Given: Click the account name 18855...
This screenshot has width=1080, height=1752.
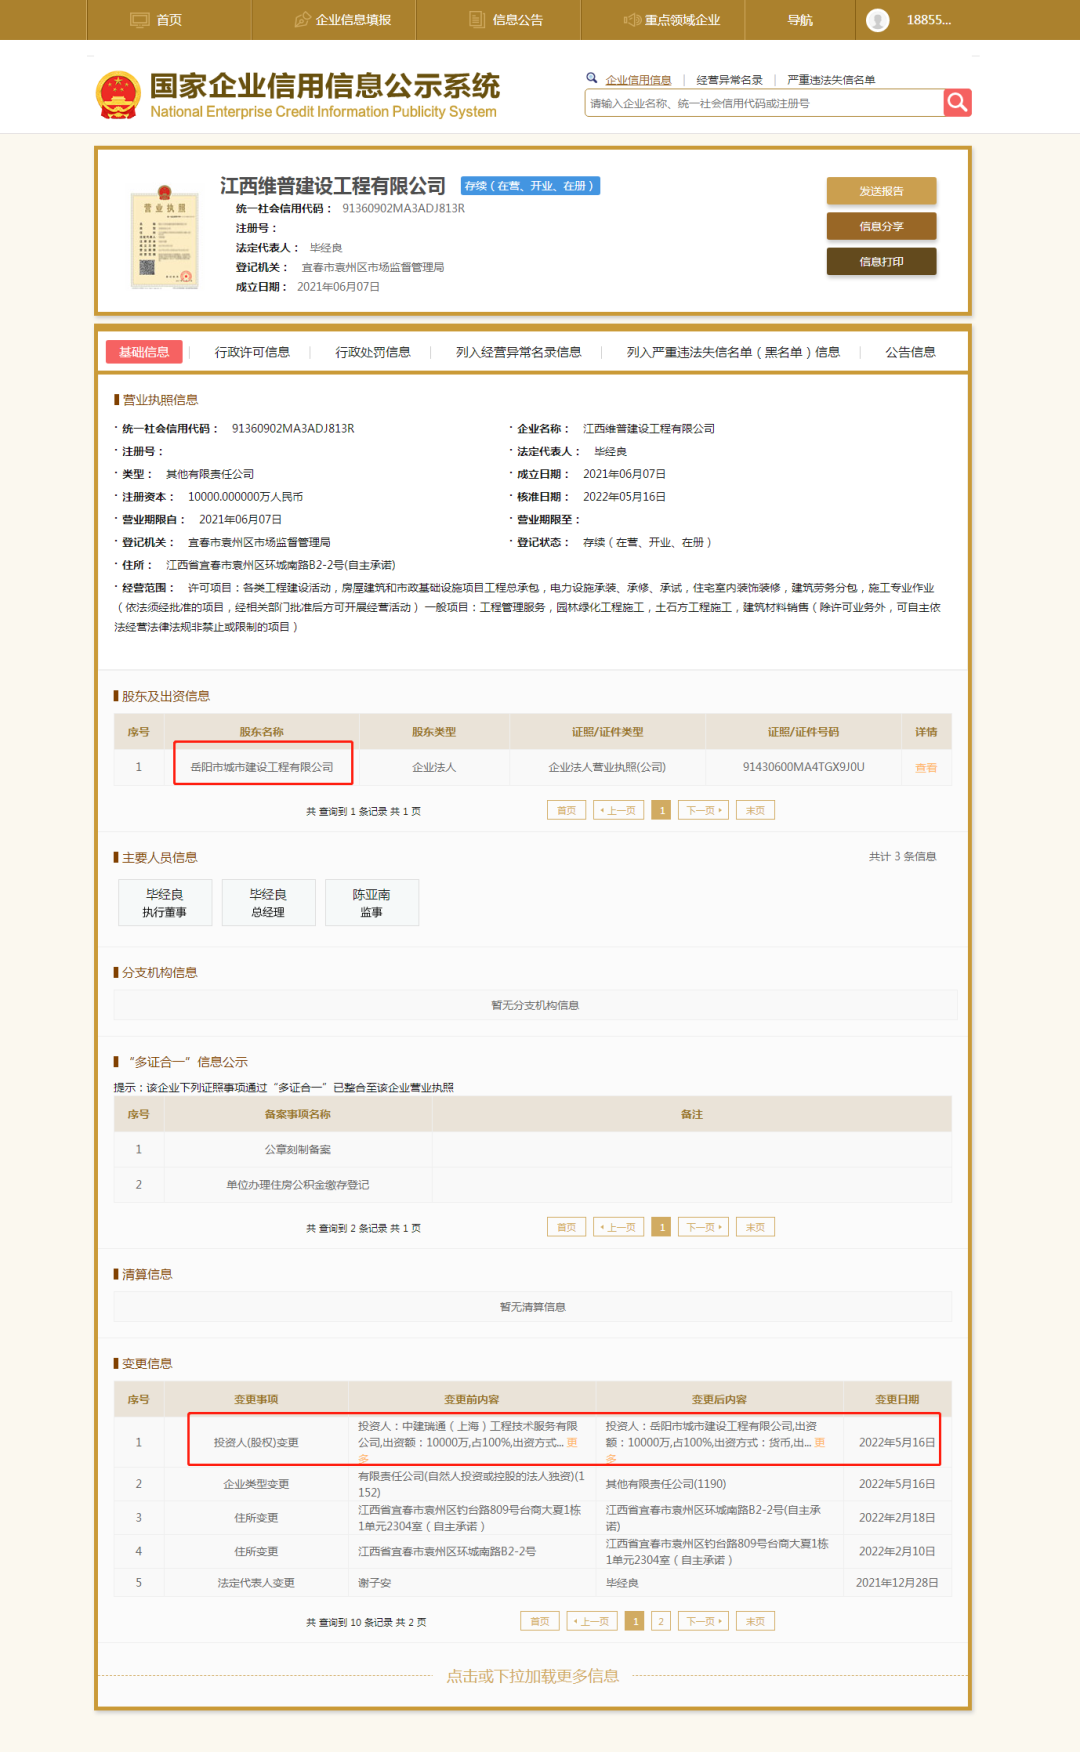Looking at the screenshot, I should (x=928, y=20).
